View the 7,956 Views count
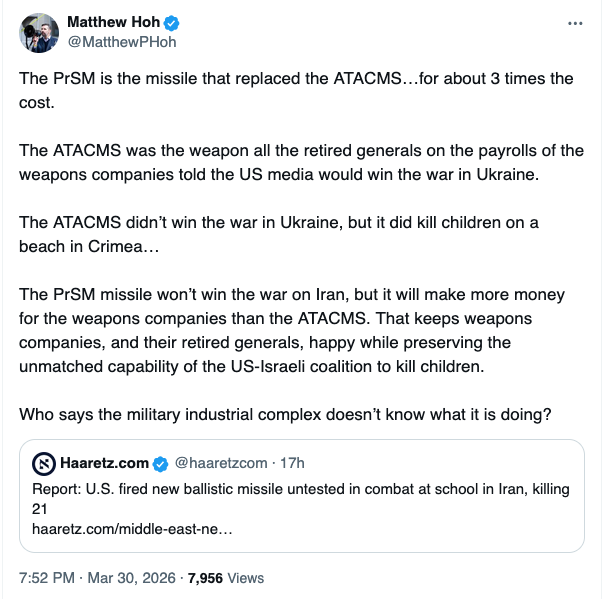The image size is (602, 599). [x=229, y=578]
